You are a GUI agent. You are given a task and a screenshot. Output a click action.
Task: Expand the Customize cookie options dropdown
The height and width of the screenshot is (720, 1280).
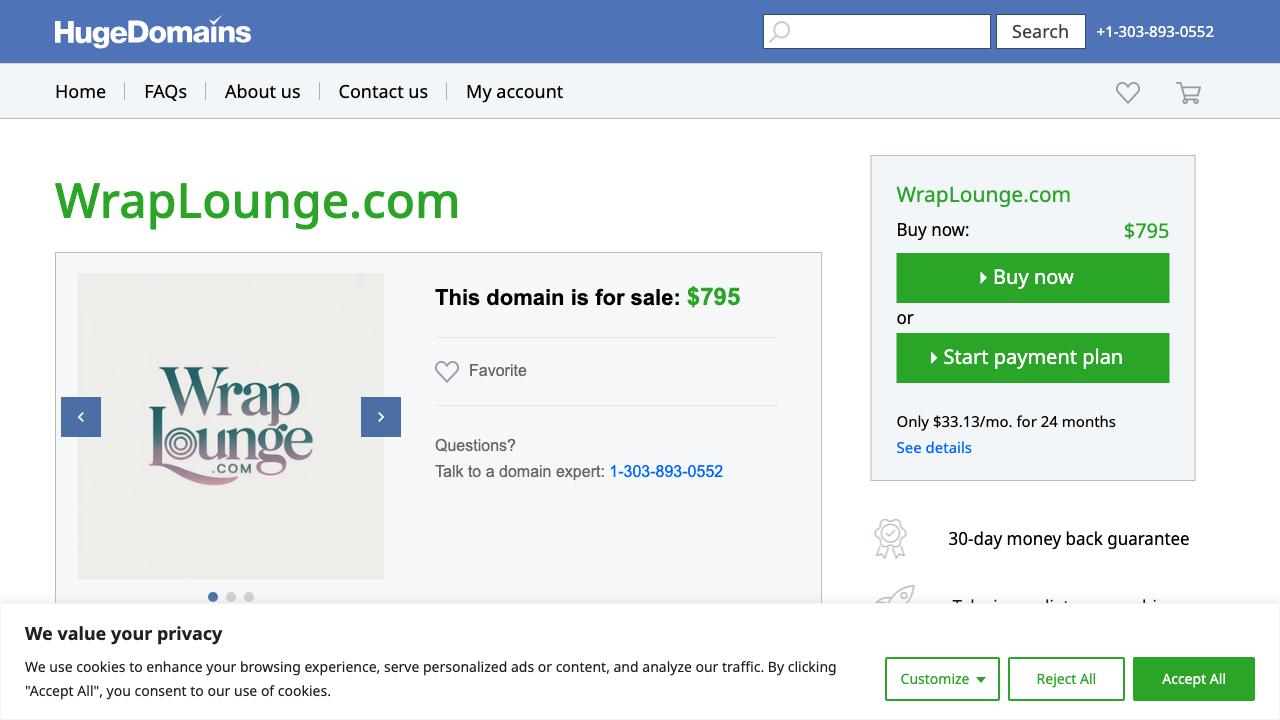point(942,679)
